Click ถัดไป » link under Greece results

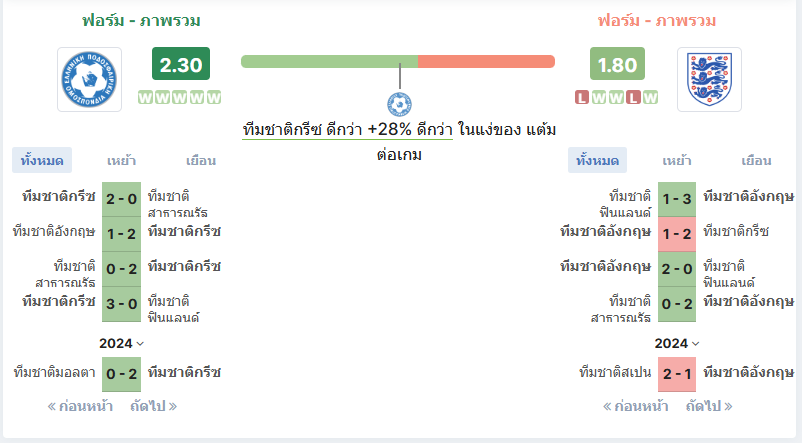click(x=153, y=406)
